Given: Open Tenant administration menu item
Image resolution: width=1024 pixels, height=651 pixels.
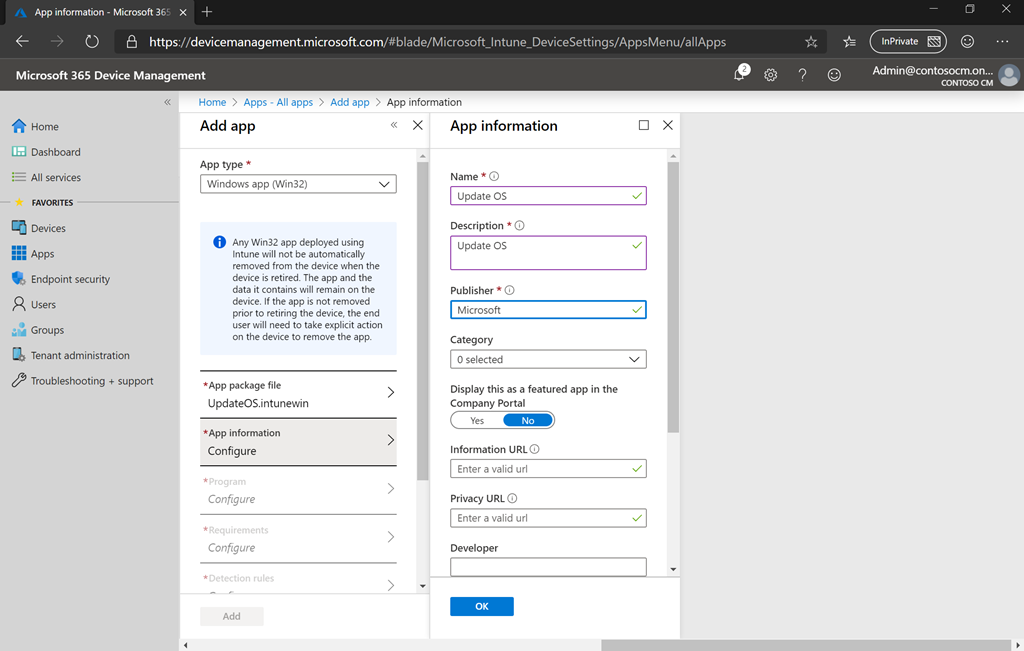Looking at the screenshot, I should pos(80,355).
